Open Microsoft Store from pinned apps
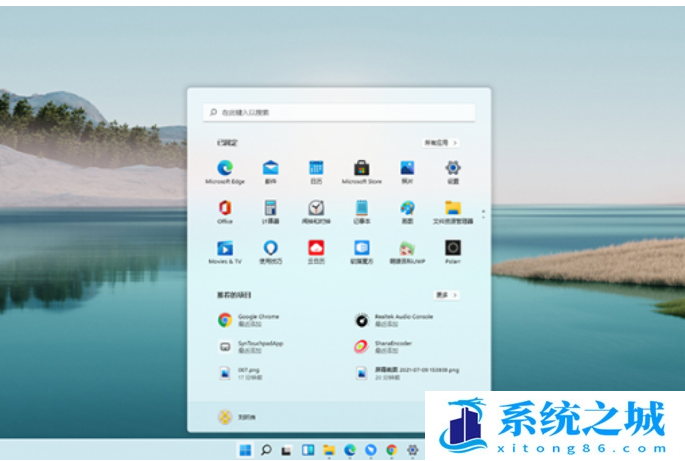Screen dimensions: 685x461 (x=361, y=168)
